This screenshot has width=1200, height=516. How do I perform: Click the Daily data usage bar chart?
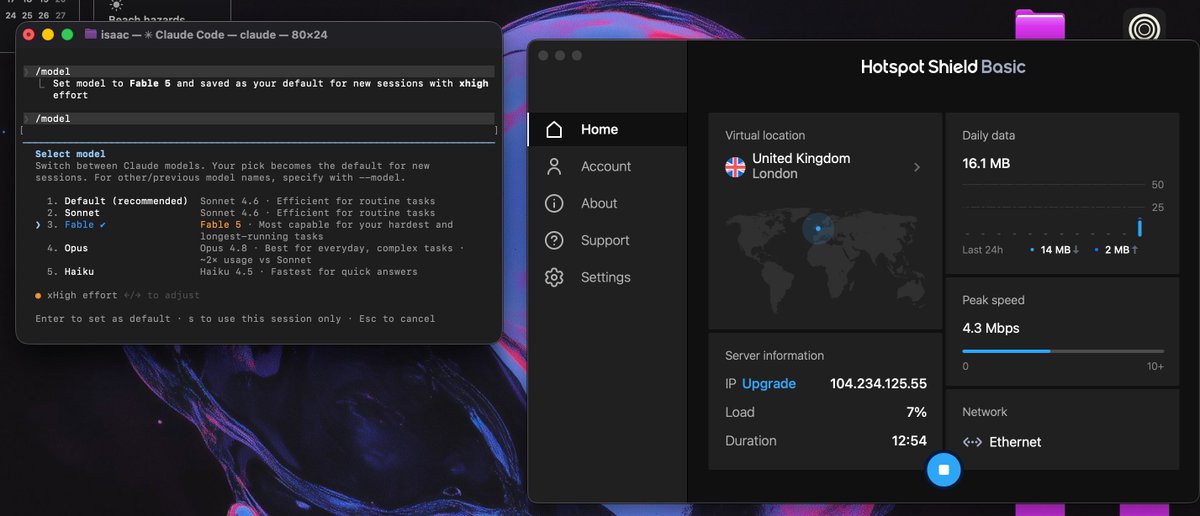point(1063,210)
